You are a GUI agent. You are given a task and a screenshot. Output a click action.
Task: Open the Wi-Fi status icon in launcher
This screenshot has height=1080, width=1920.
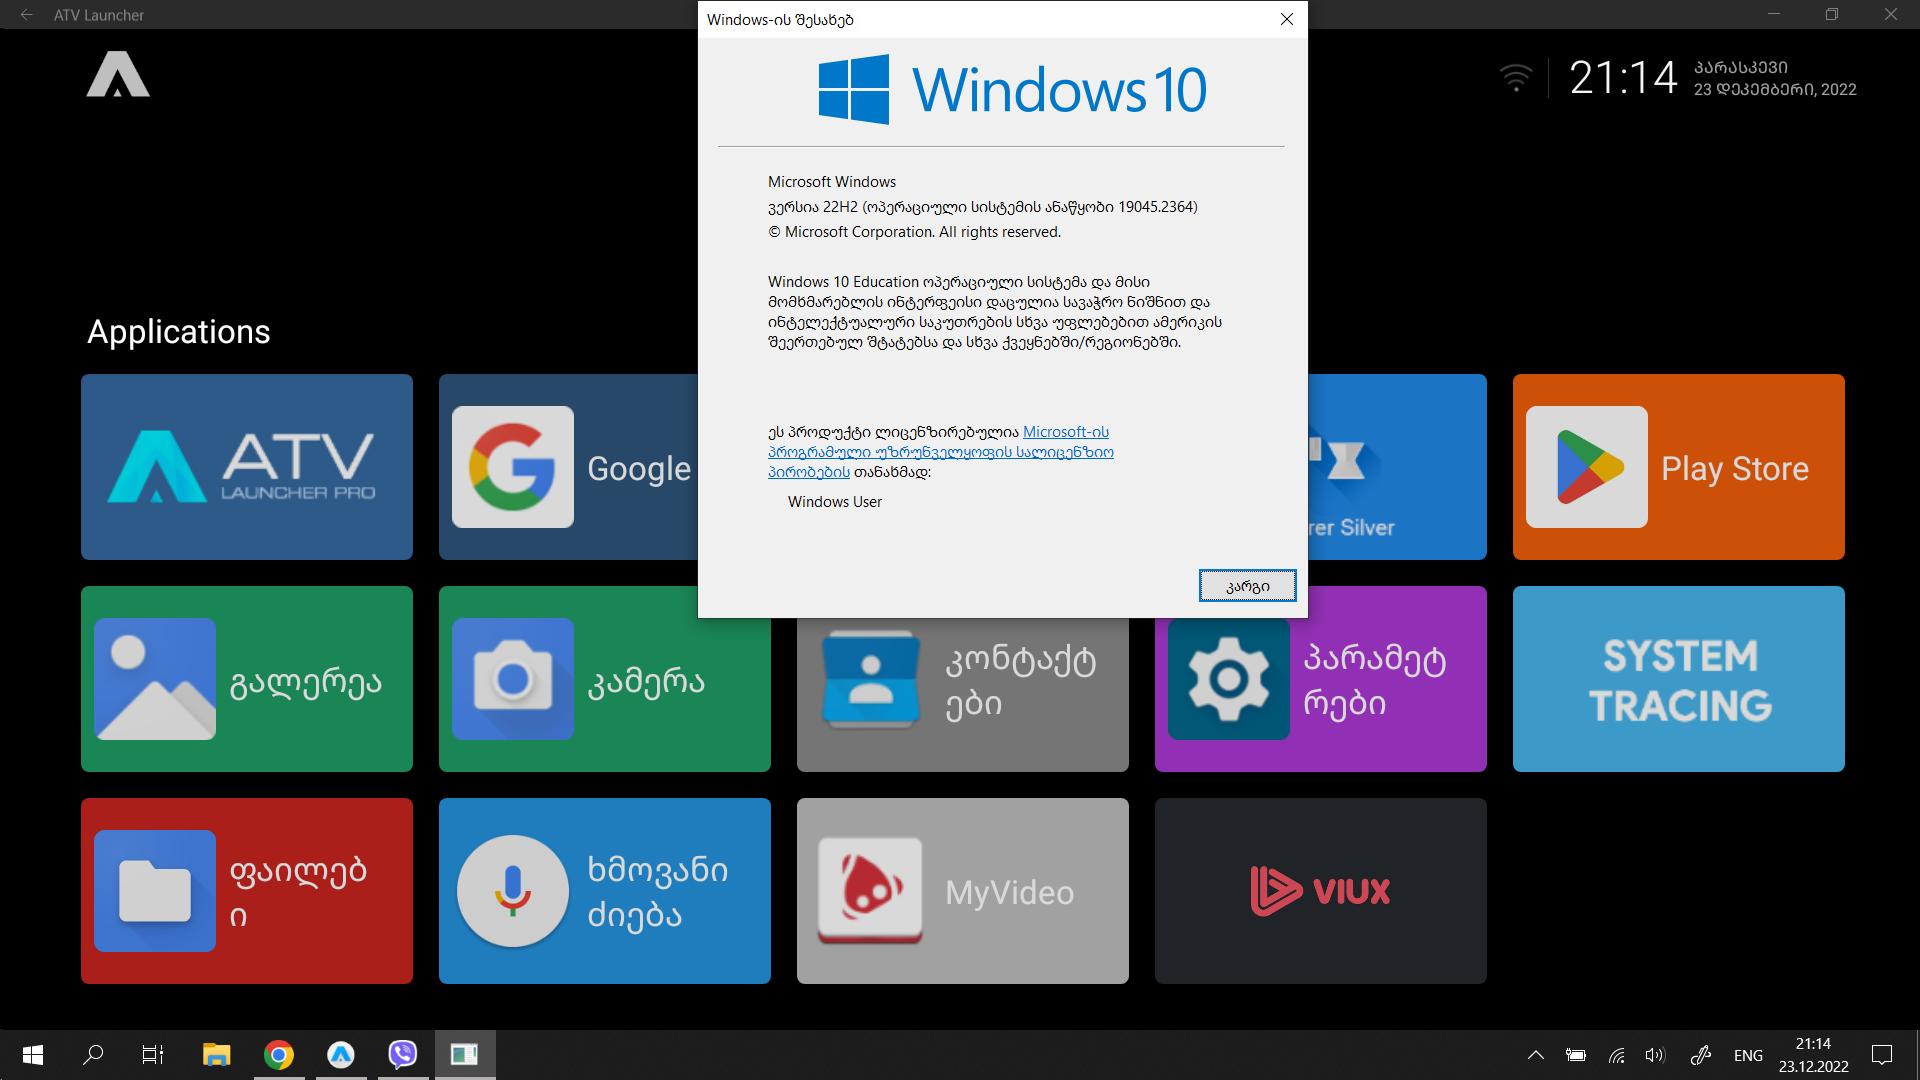click(x=1515, y=78)
